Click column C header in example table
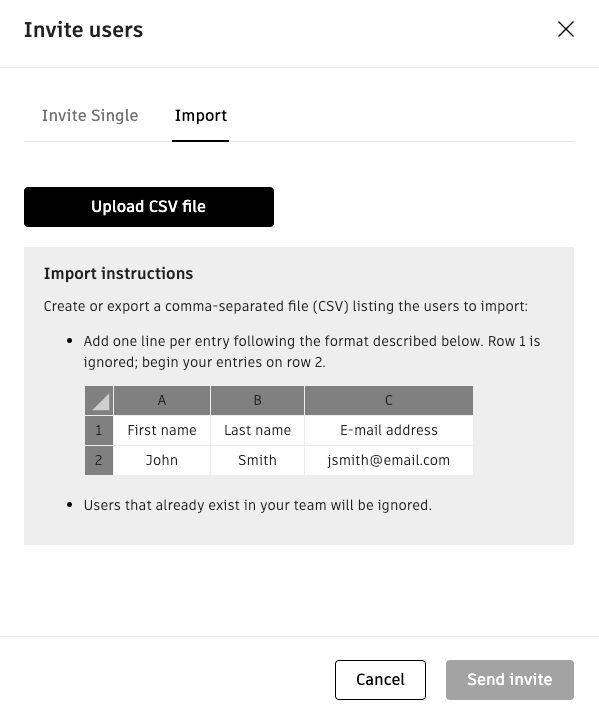 (389, 400)
